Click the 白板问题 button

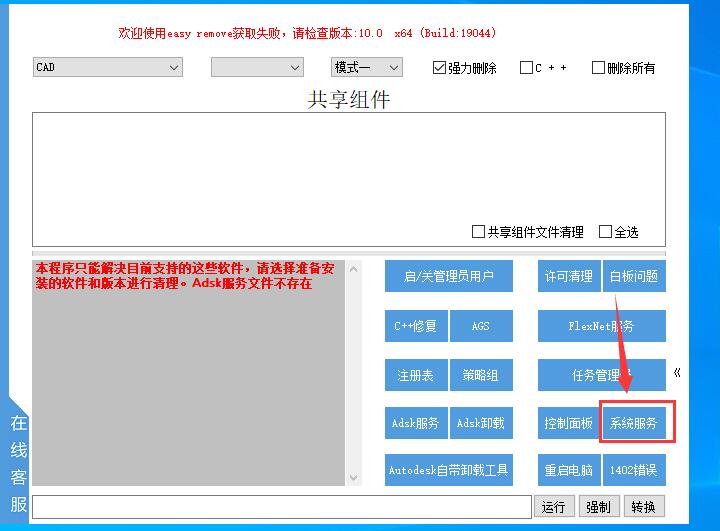click(x=633, y=276)
